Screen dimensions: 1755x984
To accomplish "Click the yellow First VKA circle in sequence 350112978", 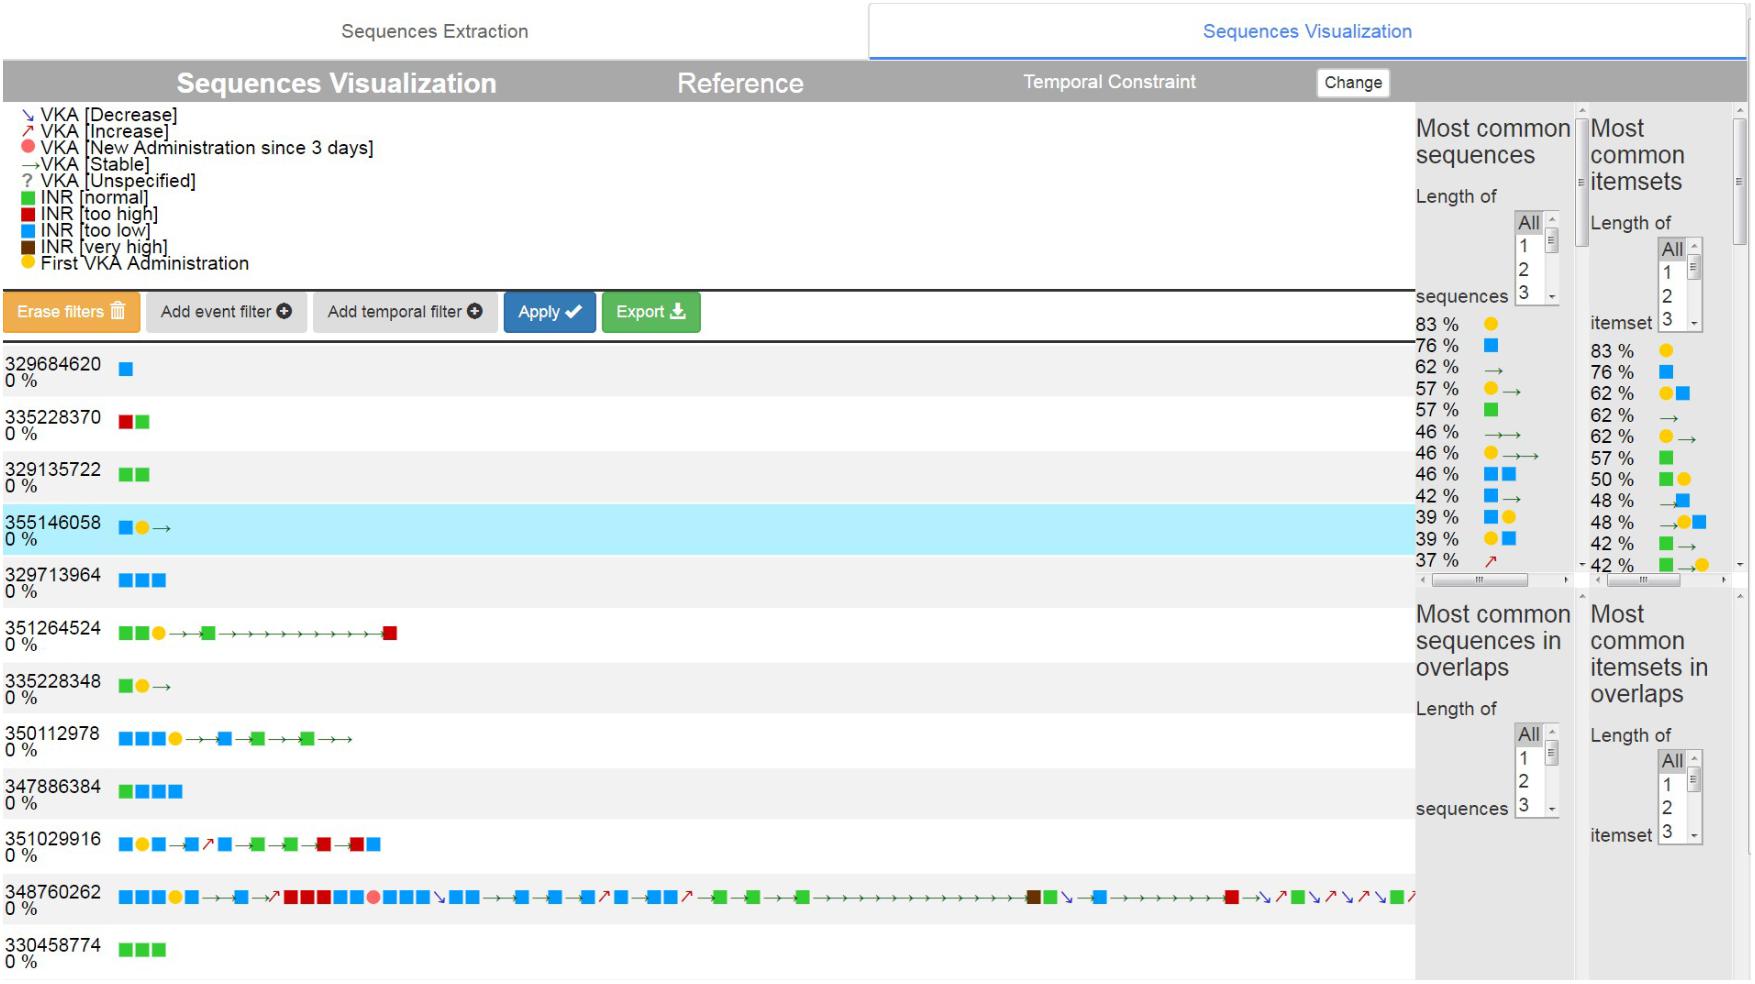I will (x=175, y=739).
